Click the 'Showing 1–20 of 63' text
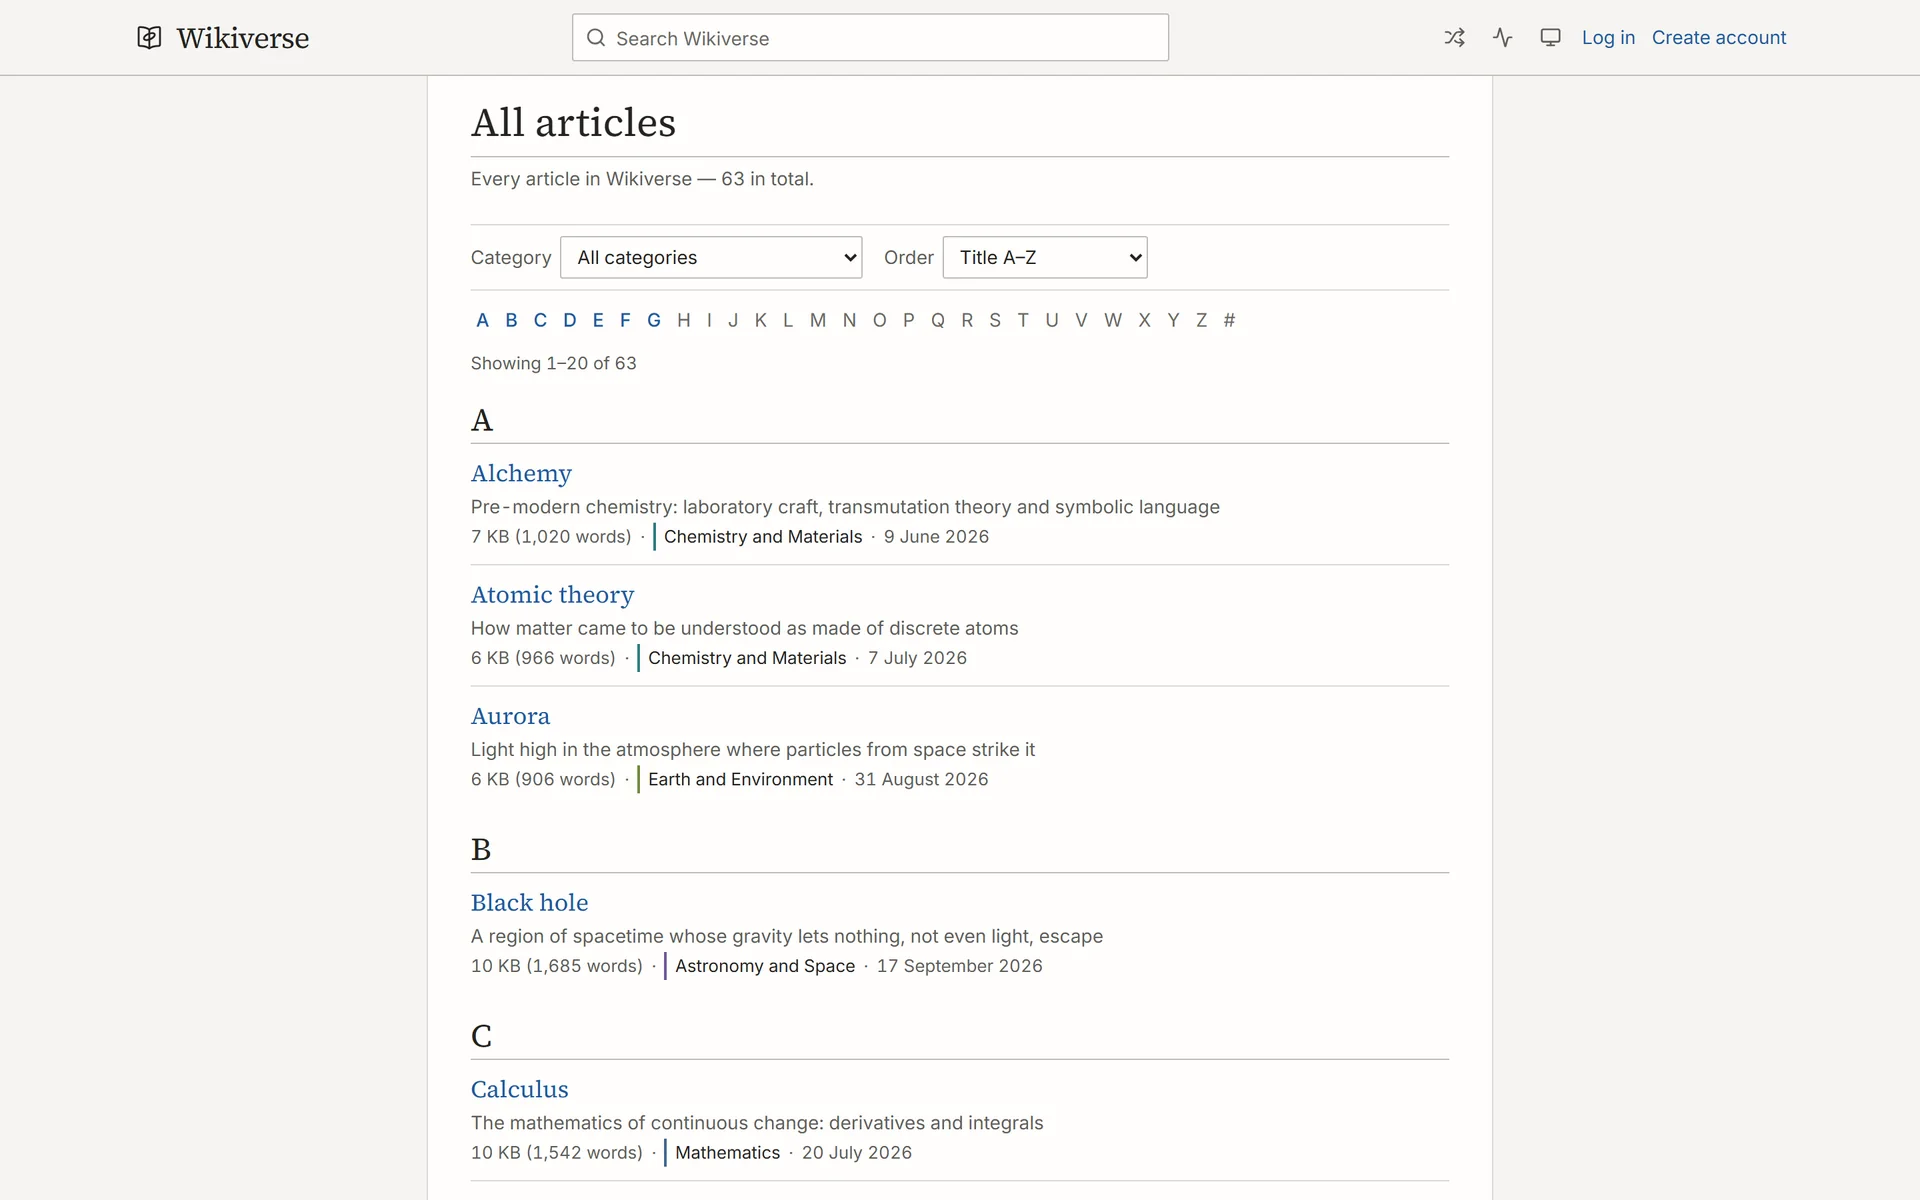The image size is (1920, 1200). tap(553, 363)
